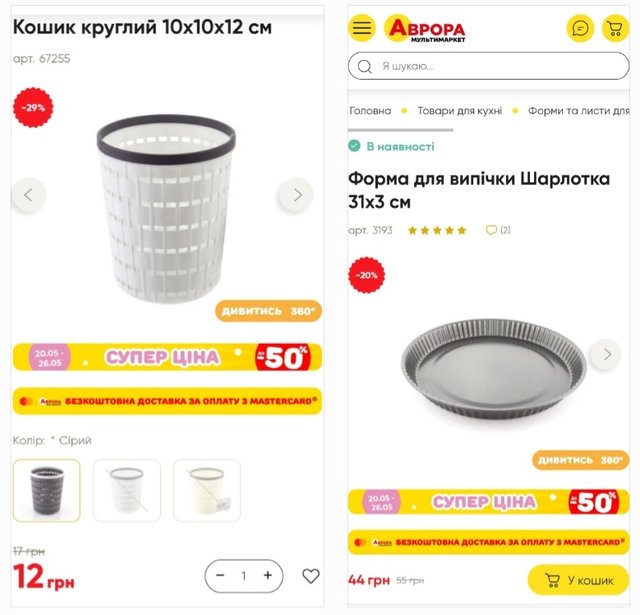This screenshot has height=615, width=640.
Task: Add basket to favorites with heart icon
Action: pyautogui.click(x=311, y=576)
